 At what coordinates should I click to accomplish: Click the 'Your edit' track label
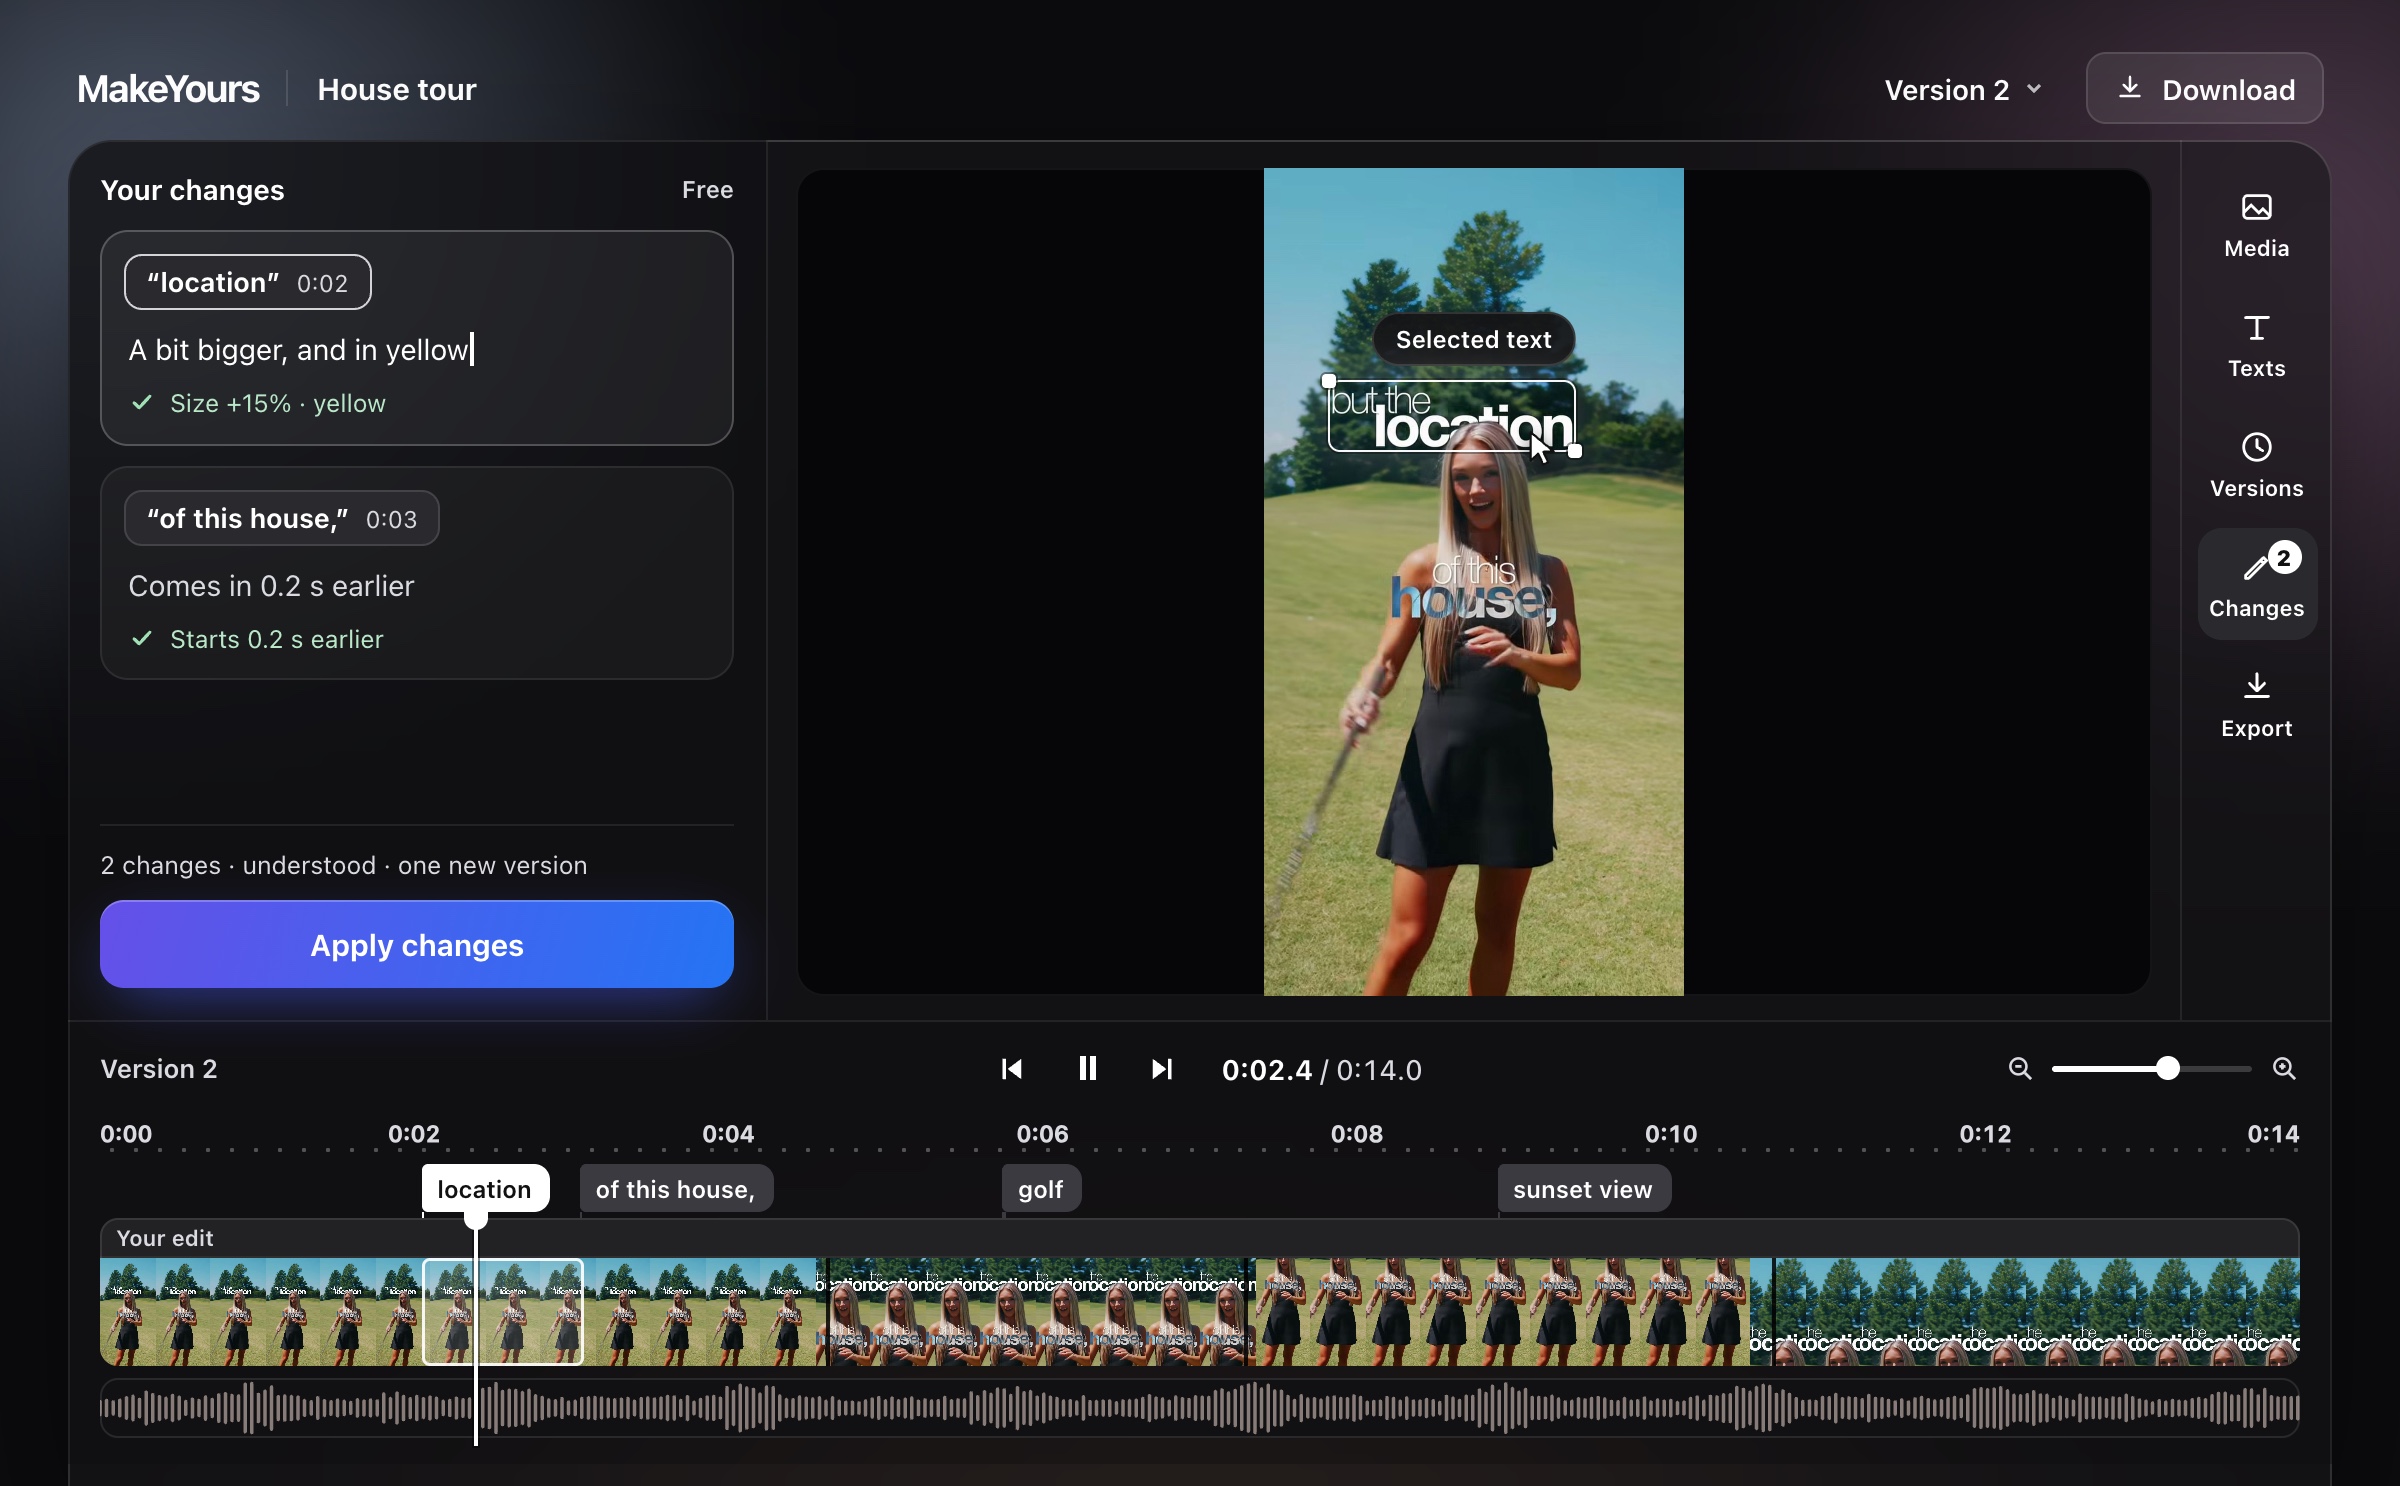point(165,1238)
